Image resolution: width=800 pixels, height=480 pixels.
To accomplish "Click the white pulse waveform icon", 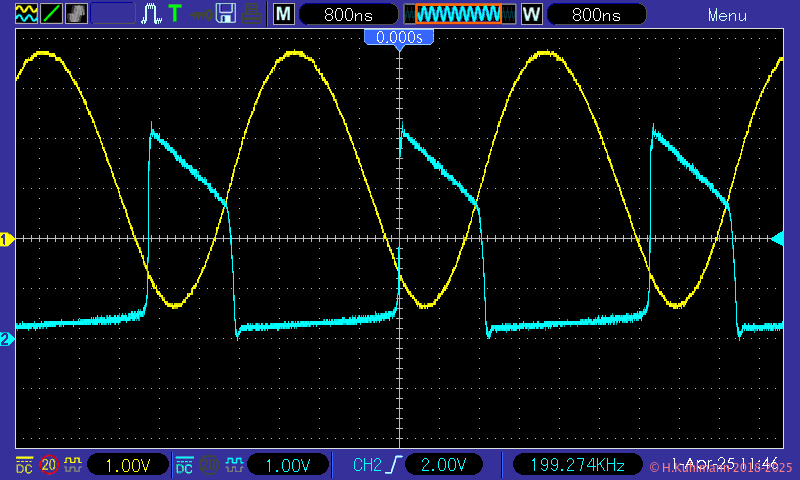I will coord(152,13).
